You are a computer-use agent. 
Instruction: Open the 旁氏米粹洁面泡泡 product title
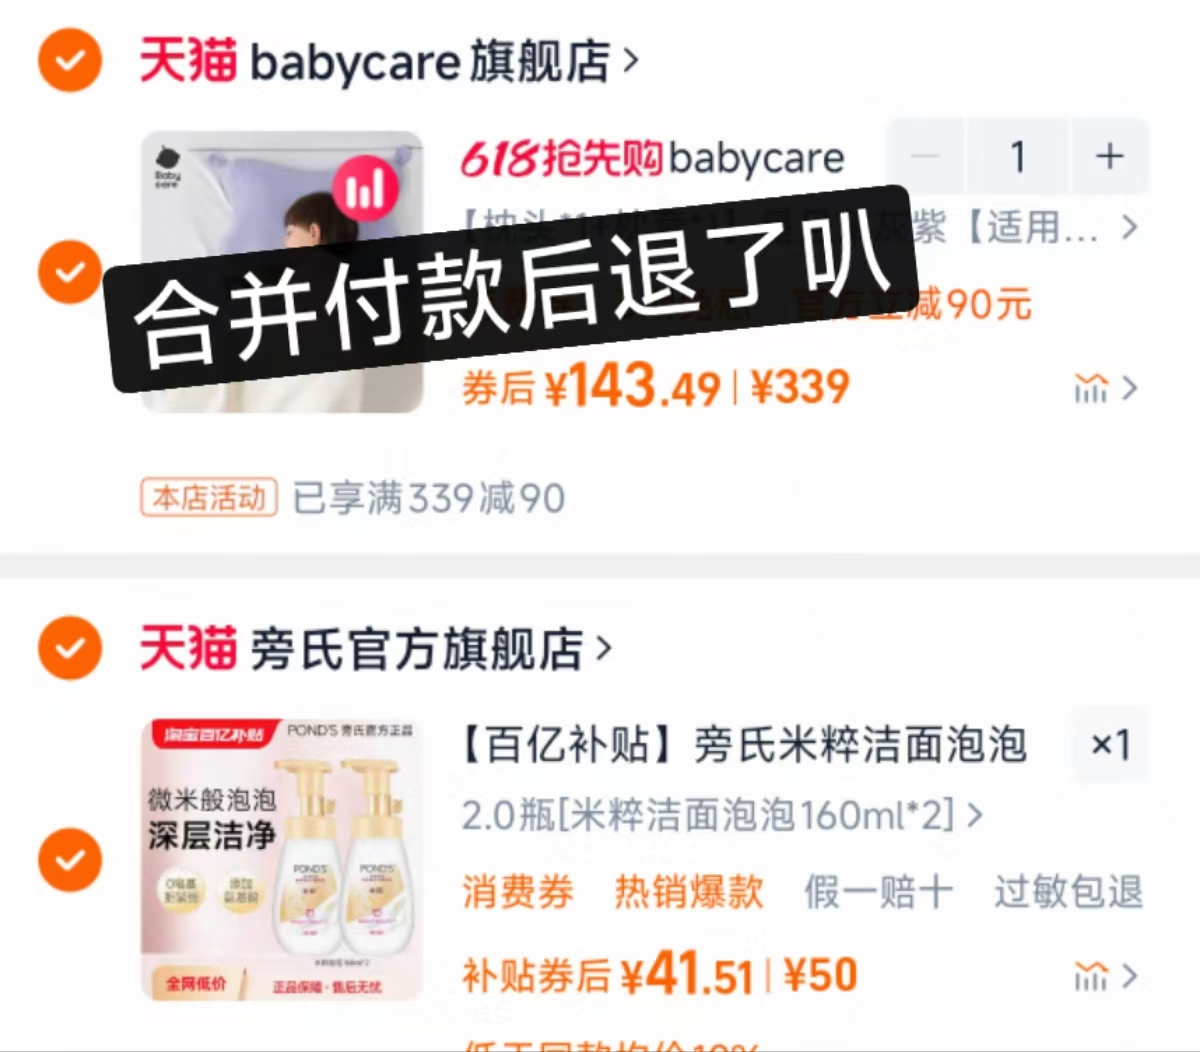[x=744, y=745]
